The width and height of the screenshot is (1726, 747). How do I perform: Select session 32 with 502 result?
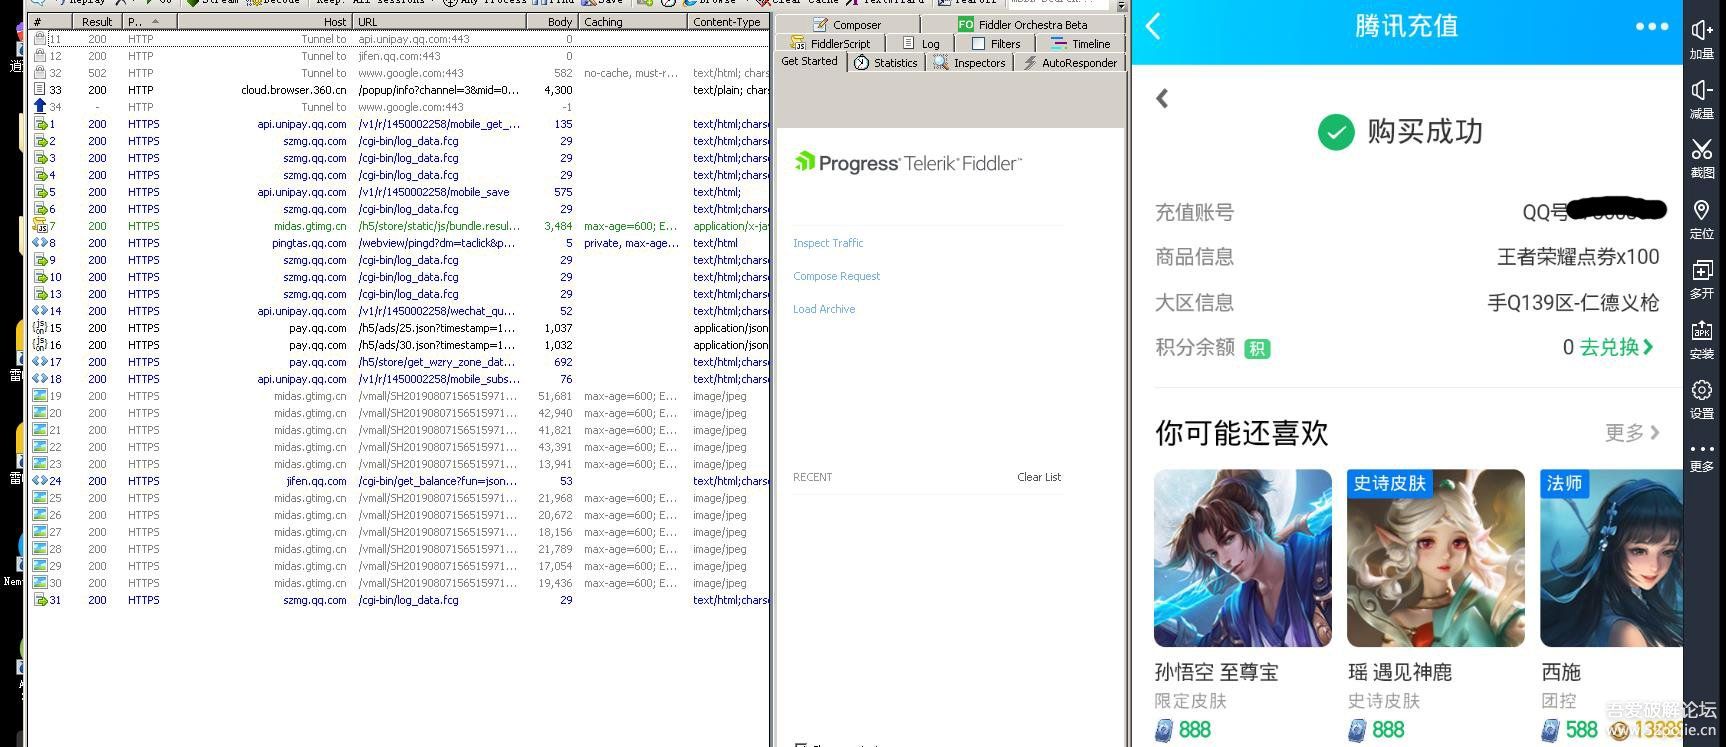click(x=400, y=73)
